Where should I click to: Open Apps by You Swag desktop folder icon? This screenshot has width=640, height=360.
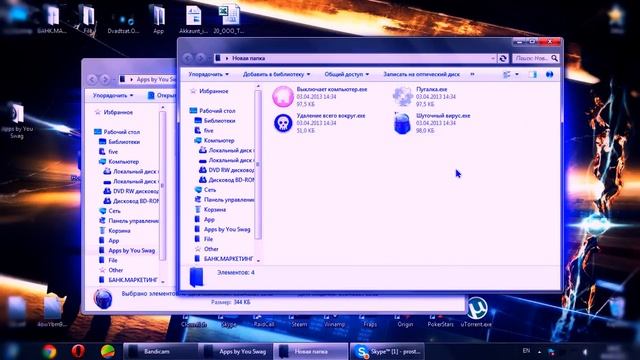point(16,120)
